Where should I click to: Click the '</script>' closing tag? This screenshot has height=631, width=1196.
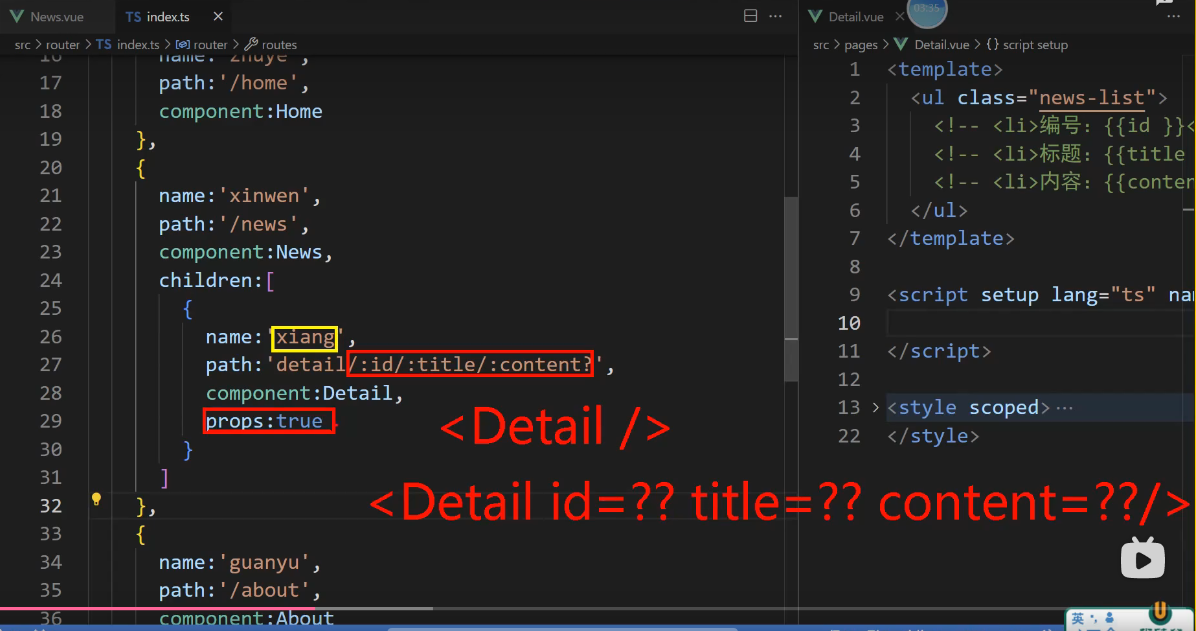939,351
